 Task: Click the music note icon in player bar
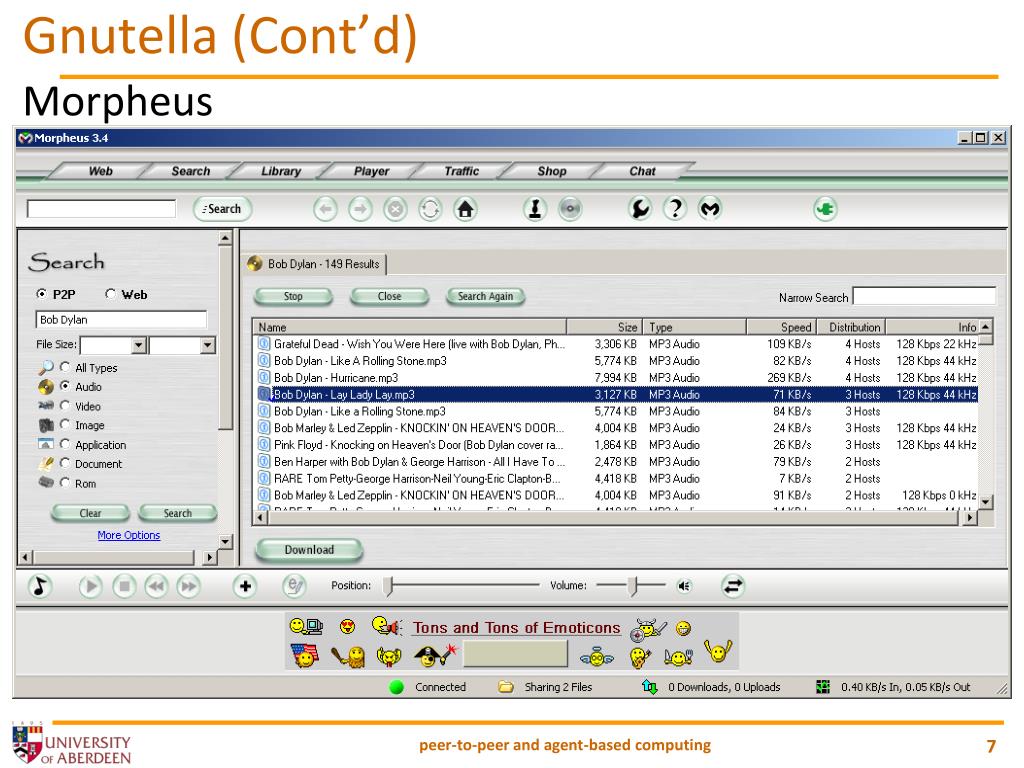(x=40, y=586)
